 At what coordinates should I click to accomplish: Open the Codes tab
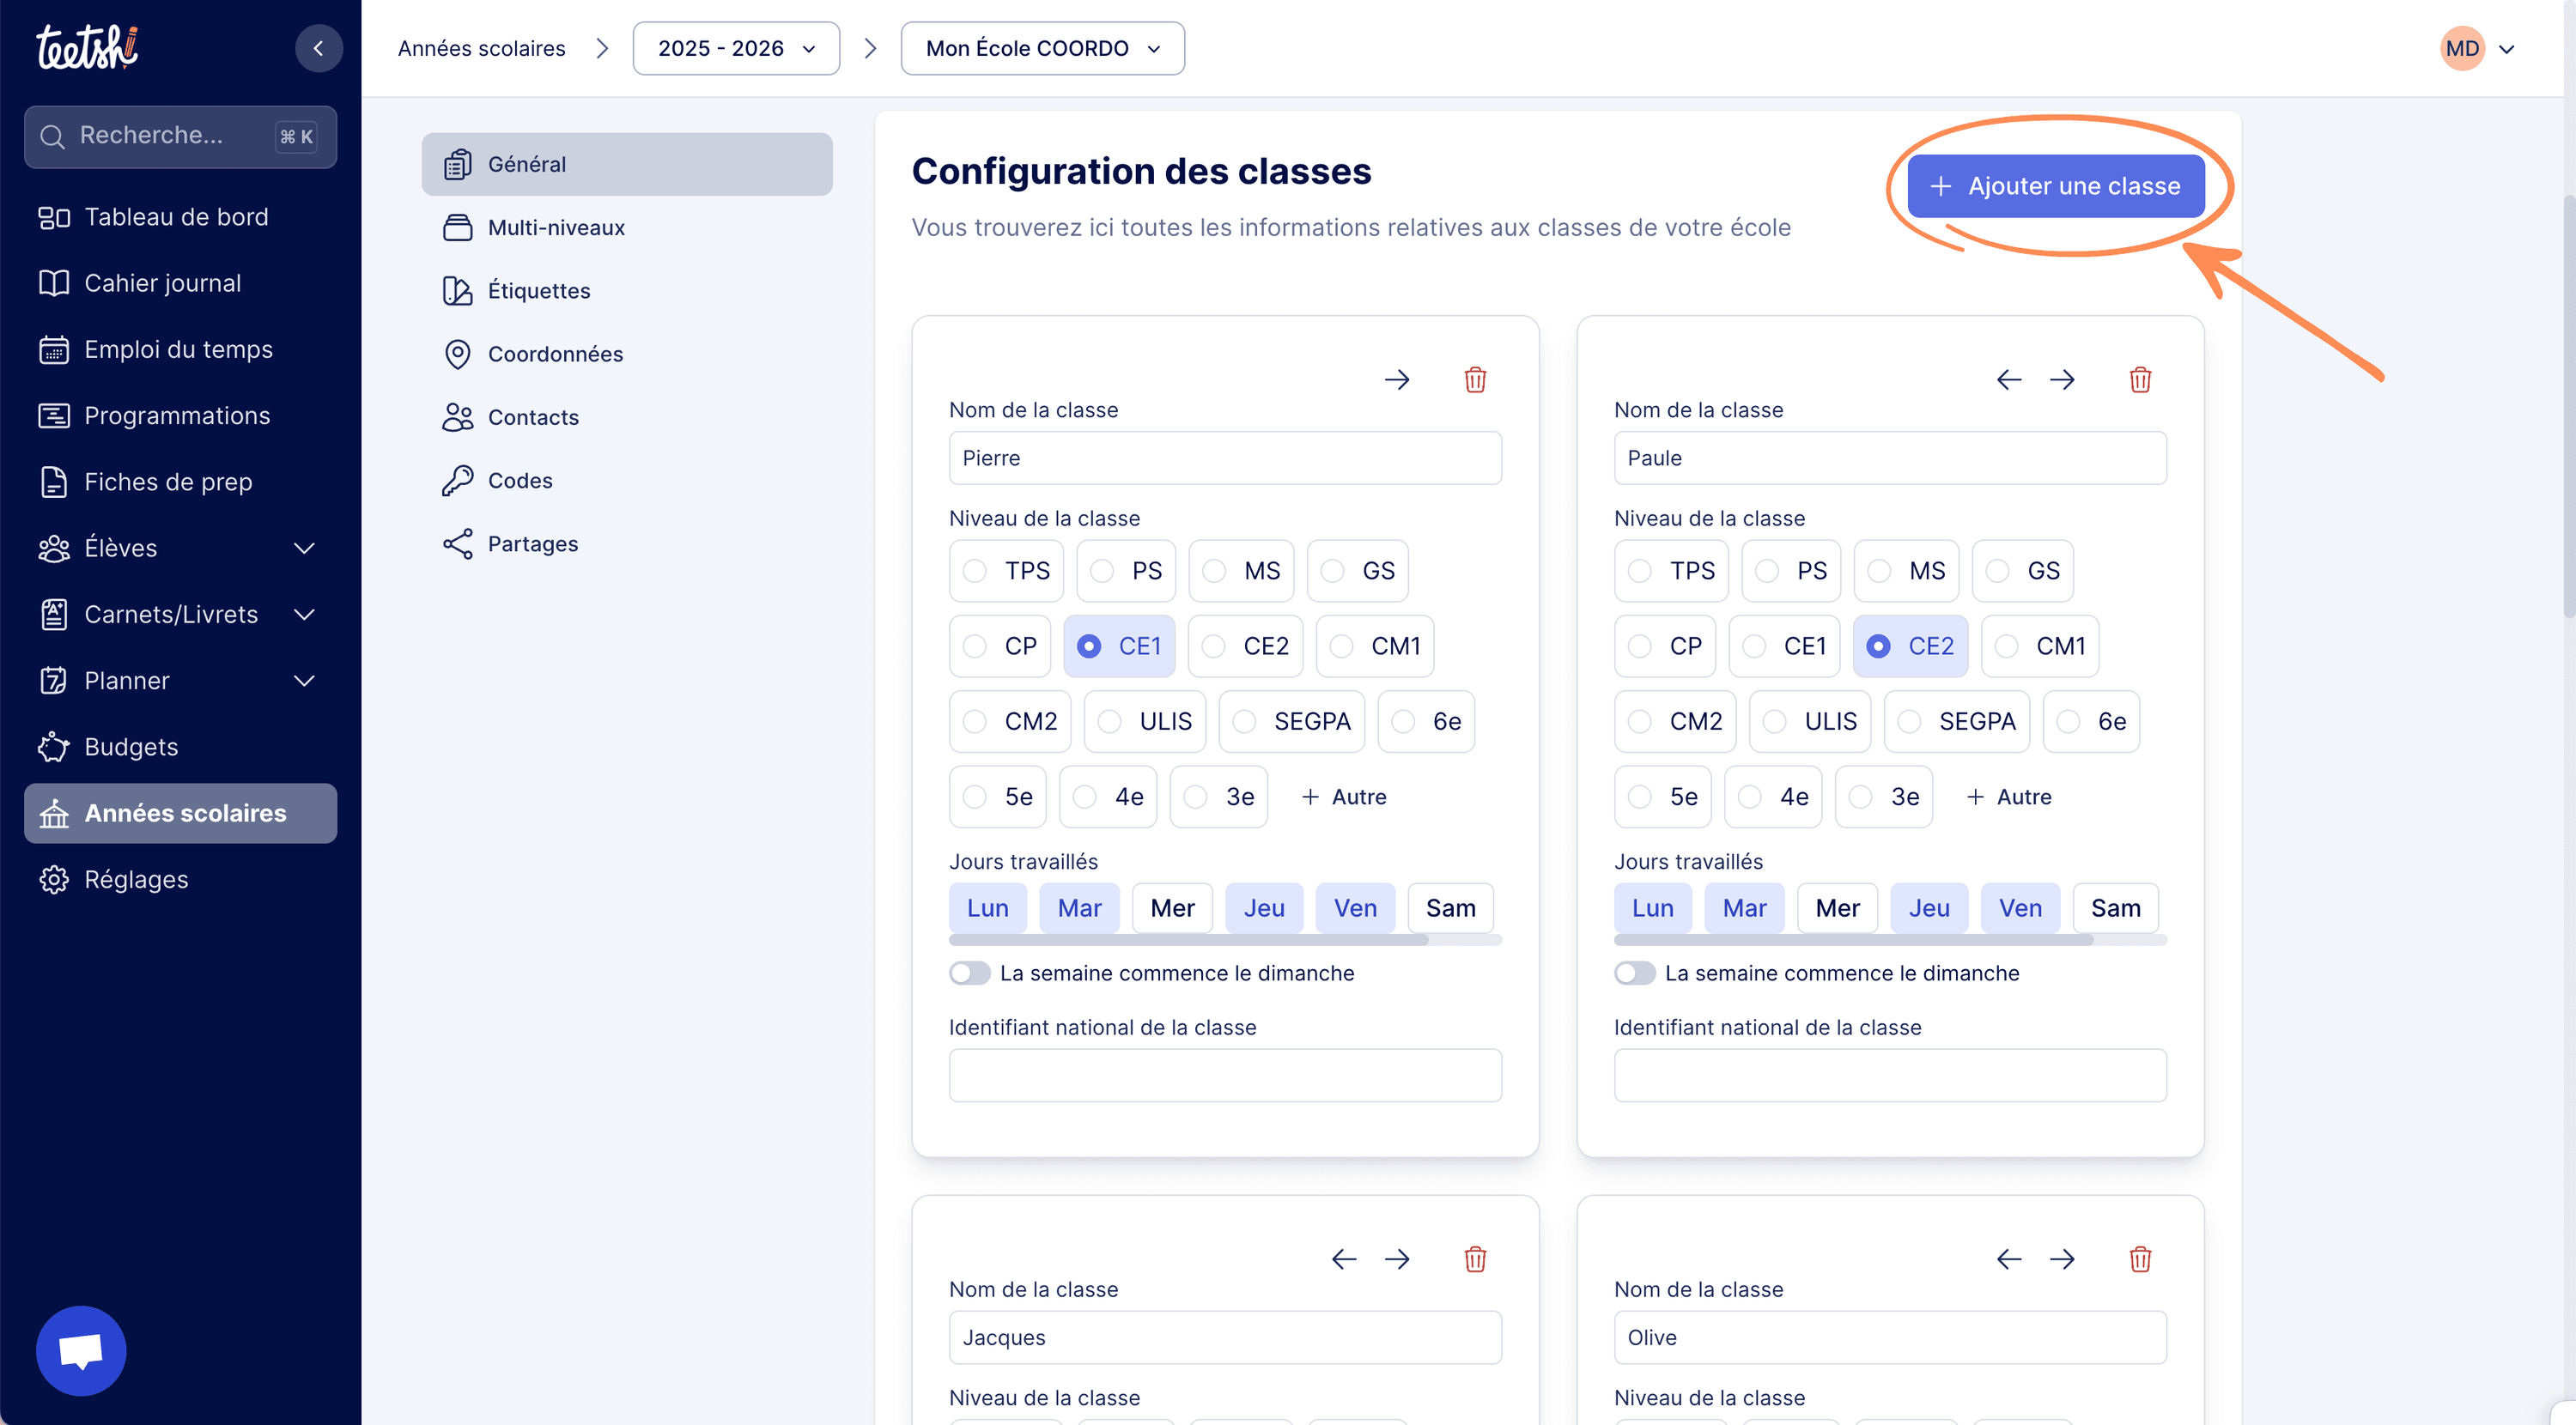pyautogui.click(x=627, y=480)
